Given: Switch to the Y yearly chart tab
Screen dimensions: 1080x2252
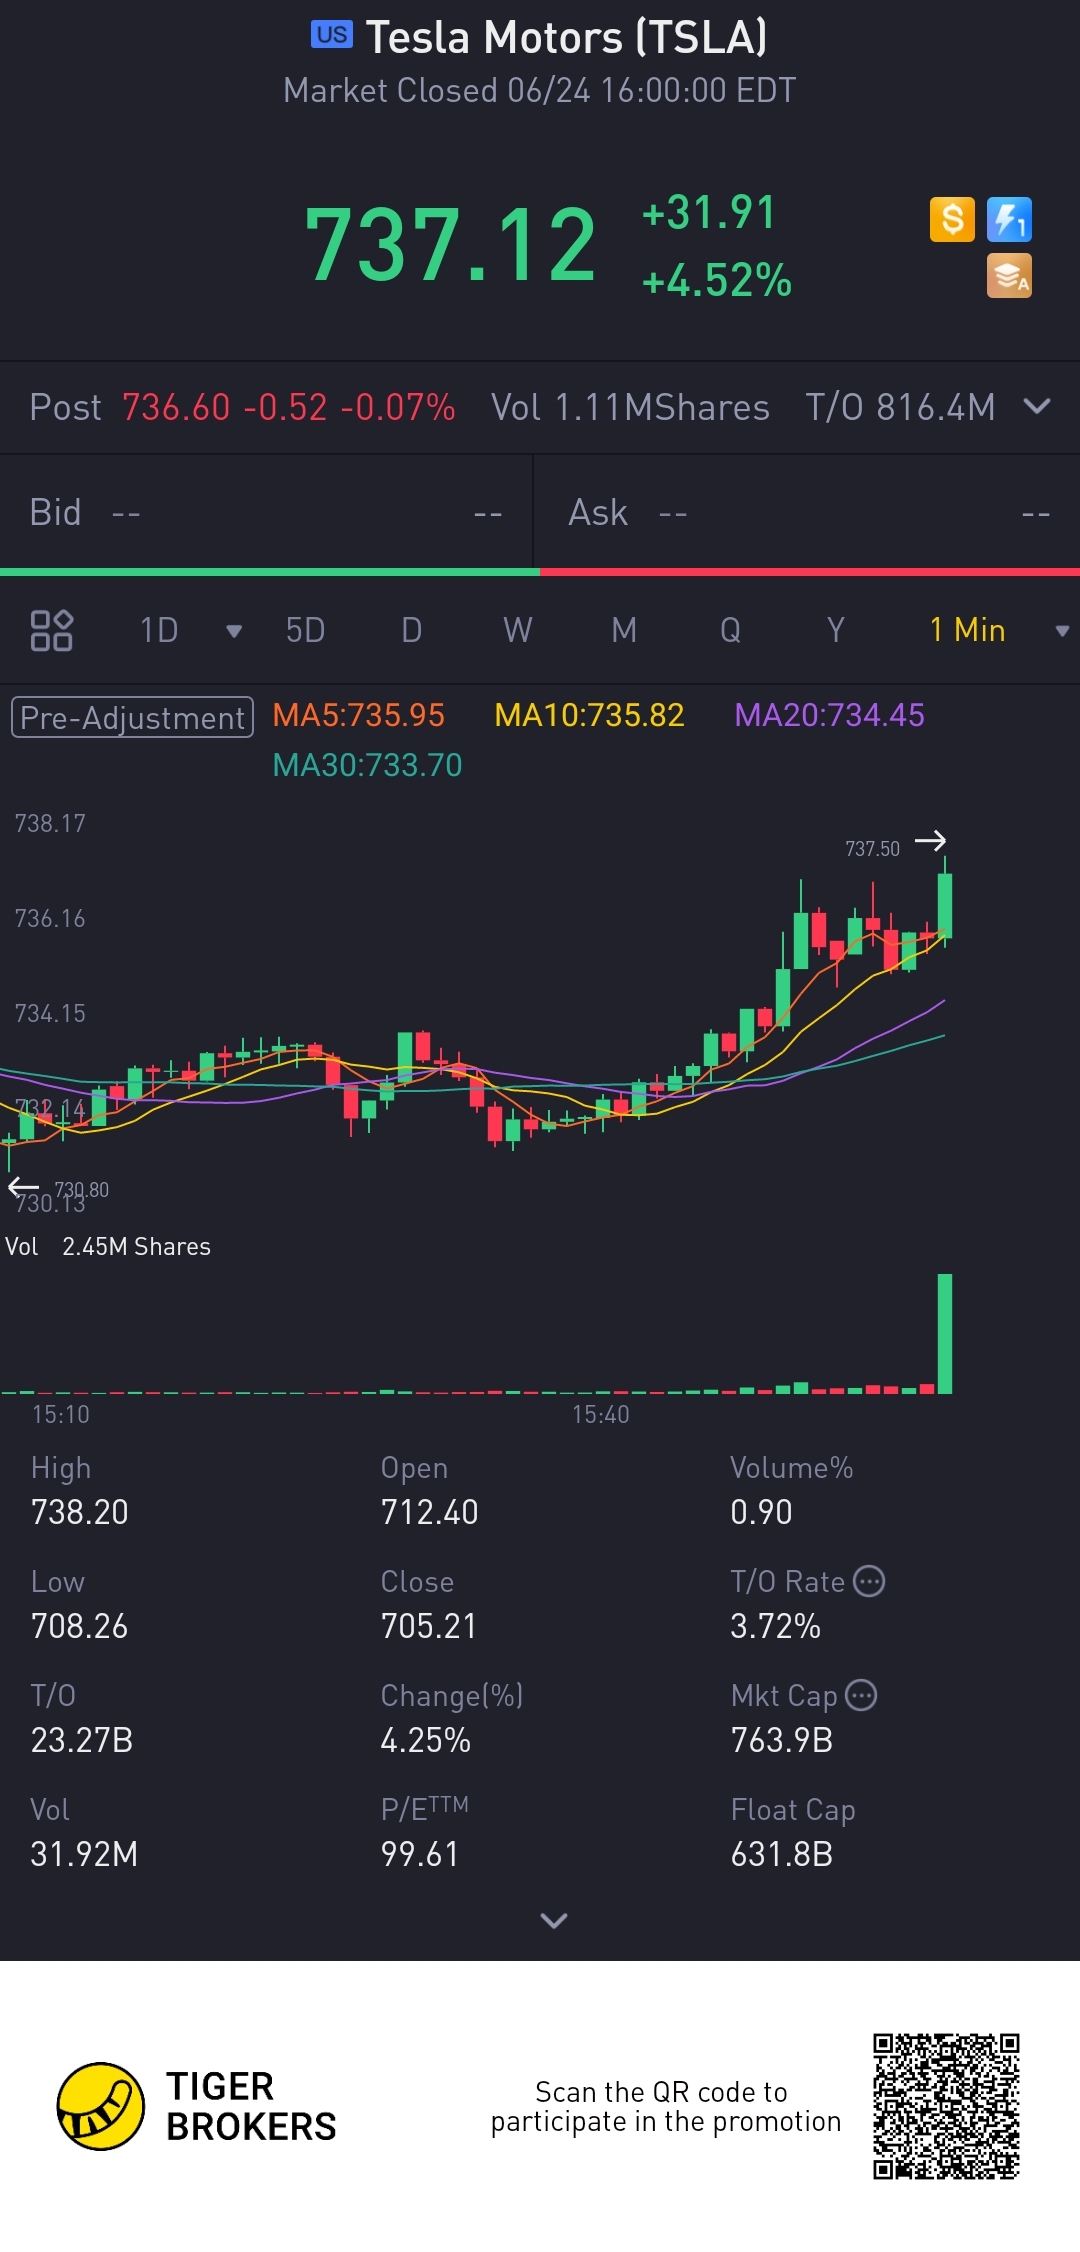Looking at the screenshot, I should 836,630.
